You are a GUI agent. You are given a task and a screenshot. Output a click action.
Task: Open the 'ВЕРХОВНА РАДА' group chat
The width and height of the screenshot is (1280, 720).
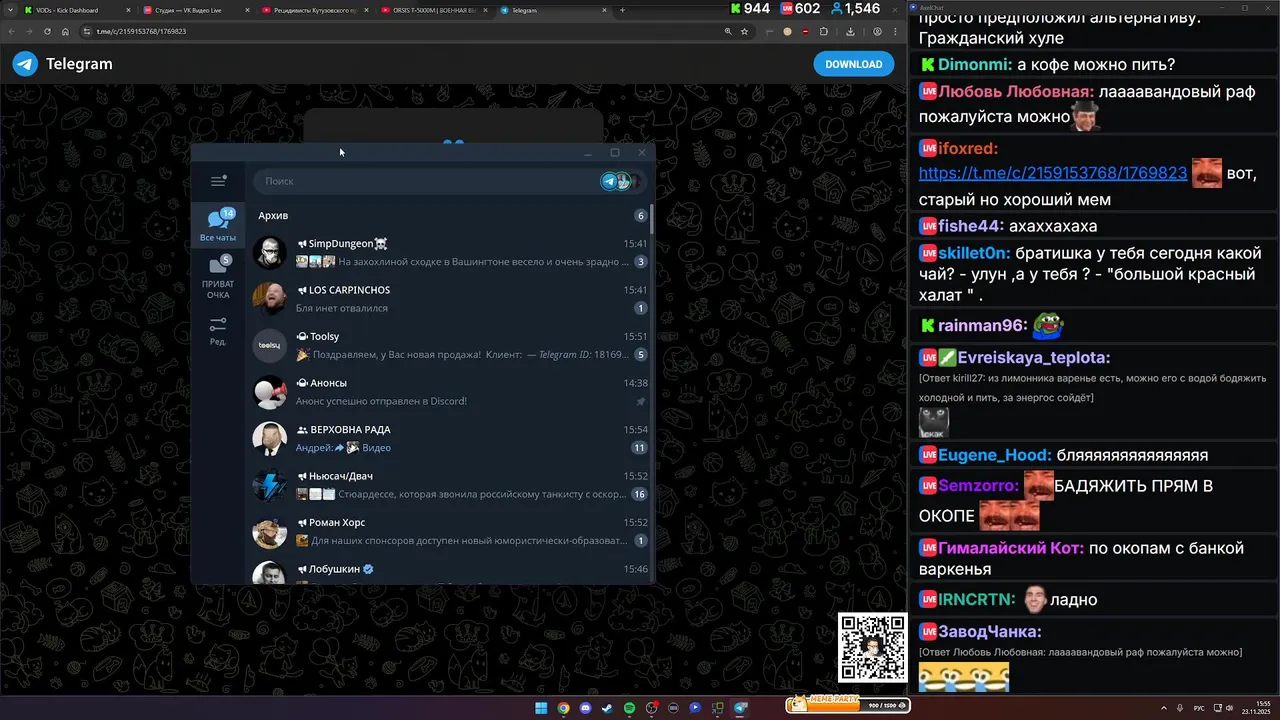450,438
